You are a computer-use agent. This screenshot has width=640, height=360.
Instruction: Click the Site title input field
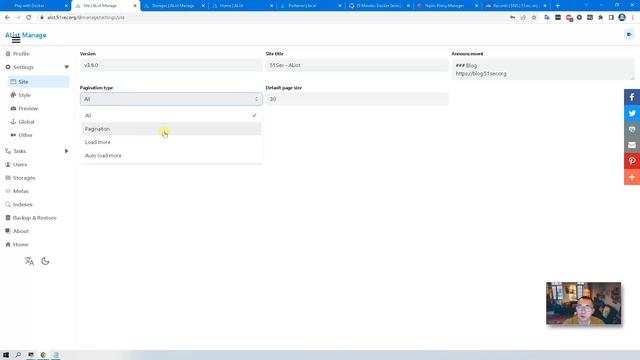(x=357, y=65)
